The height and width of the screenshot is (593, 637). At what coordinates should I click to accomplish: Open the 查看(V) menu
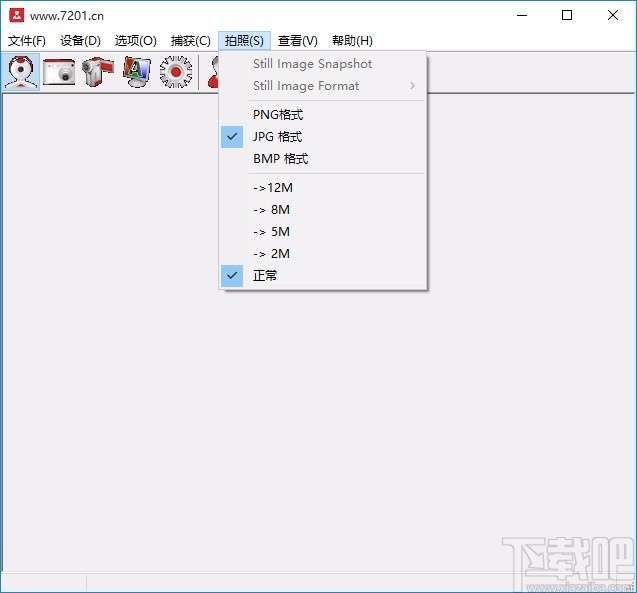click(298, 41)
